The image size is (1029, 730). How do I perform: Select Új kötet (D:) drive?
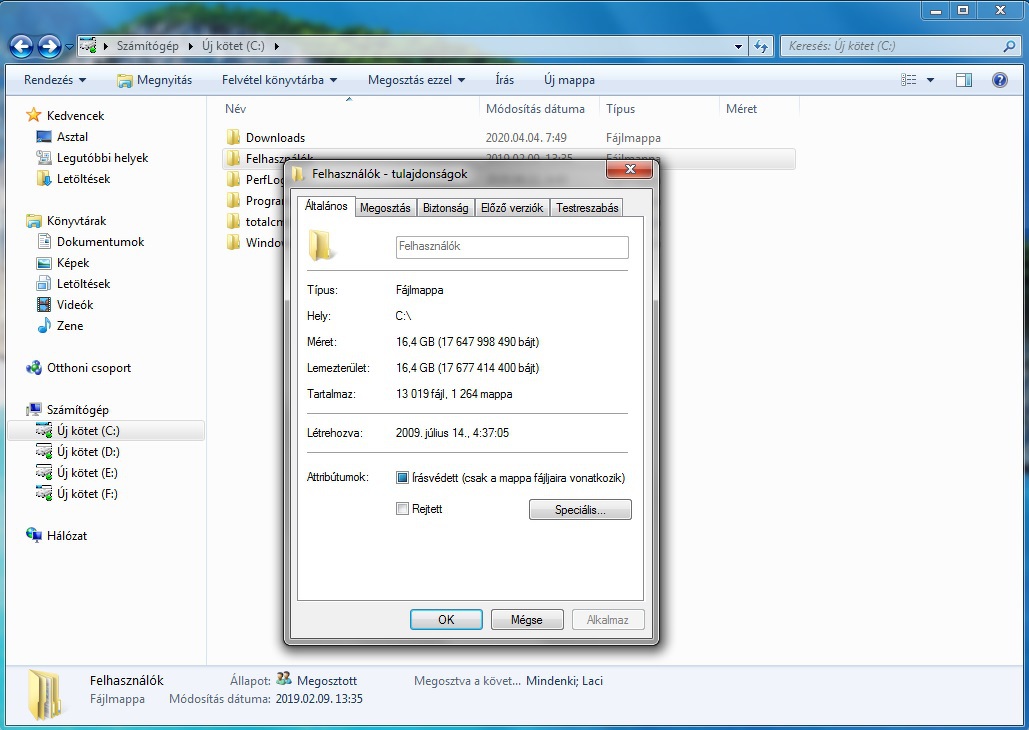[x=88, y=452]
